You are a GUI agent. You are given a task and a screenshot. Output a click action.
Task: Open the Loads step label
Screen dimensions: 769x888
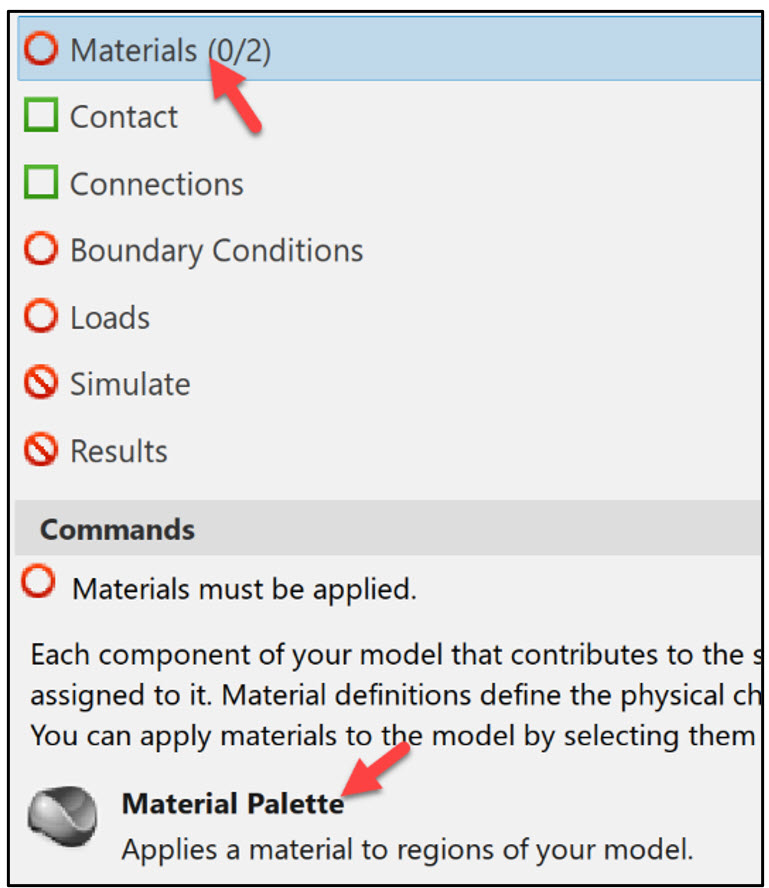110,318
